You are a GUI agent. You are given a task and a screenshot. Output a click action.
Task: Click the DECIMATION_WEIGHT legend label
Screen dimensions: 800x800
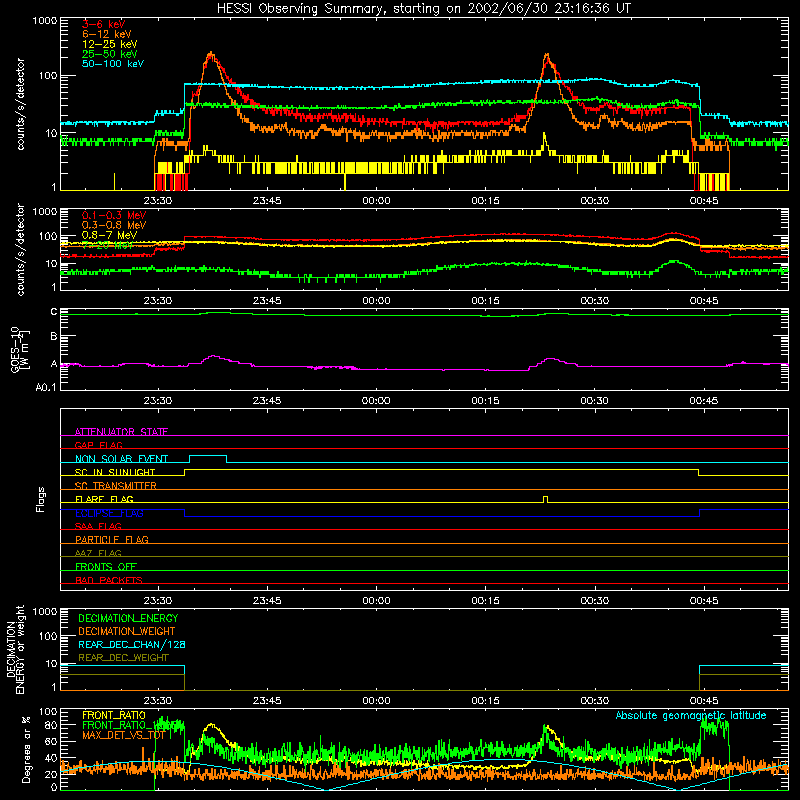coord(127,631)
